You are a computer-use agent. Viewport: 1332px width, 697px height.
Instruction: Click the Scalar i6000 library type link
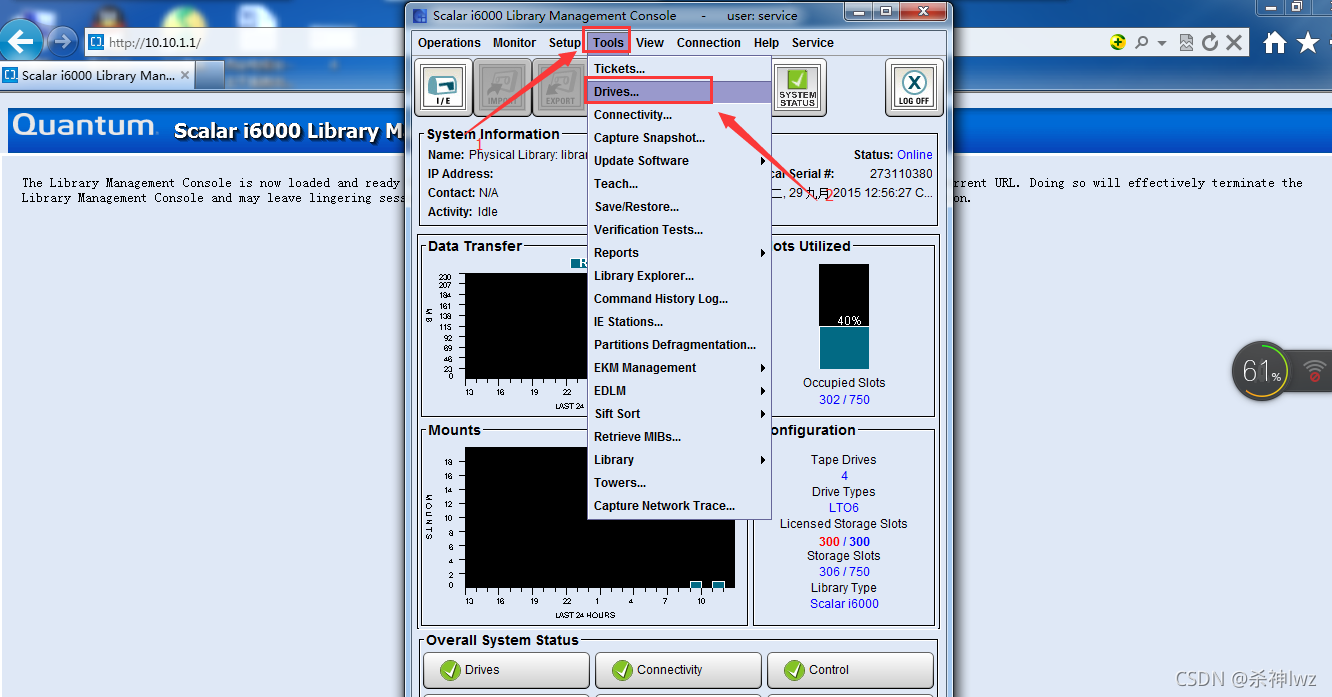[x=844, y=604]
